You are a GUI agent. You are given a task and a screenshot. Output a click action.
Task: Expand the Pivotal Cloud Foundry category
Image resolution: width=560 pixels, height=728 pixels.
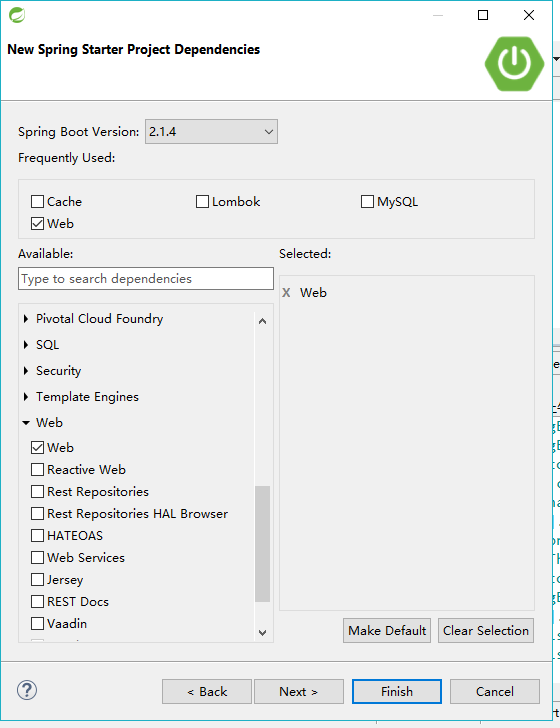tap(26, 319)
